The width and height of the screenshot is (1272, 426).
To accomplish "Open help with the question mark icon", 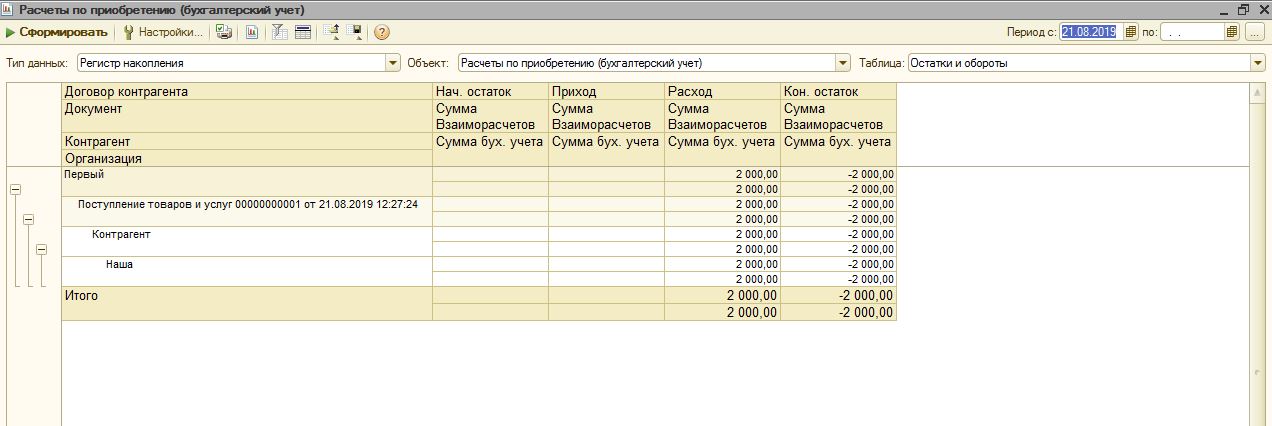I will coord(382,32).
